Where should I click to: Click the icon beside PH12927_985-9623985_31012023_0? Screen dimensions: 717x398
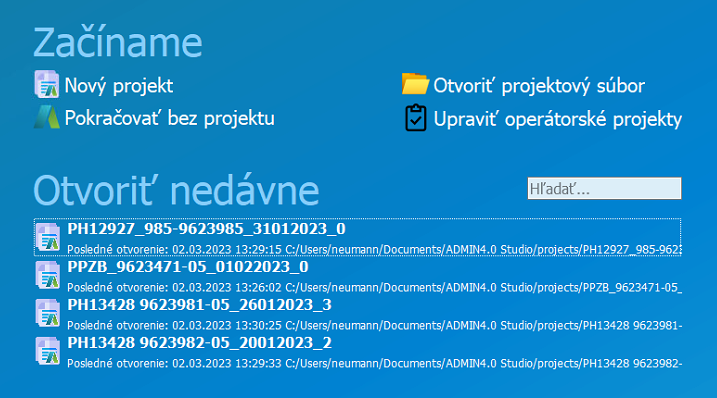48,237
